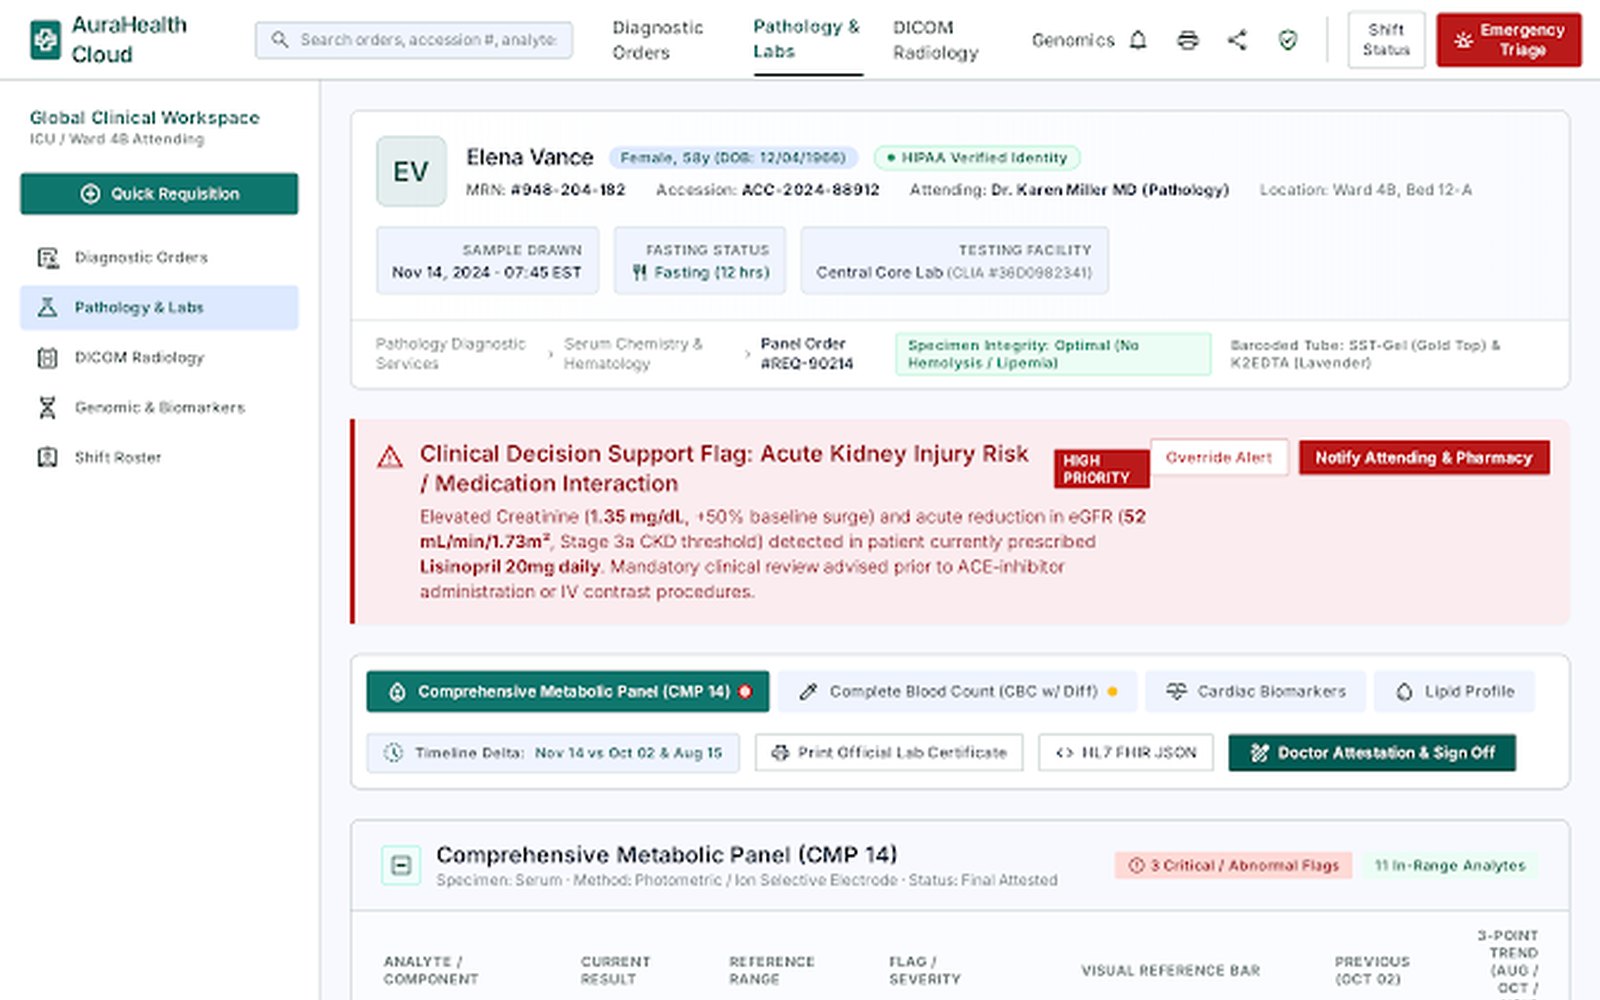This screenshot has height=1000, width=1600.
Task: Switch to Complete Blood Count tab
Action: 958,692
